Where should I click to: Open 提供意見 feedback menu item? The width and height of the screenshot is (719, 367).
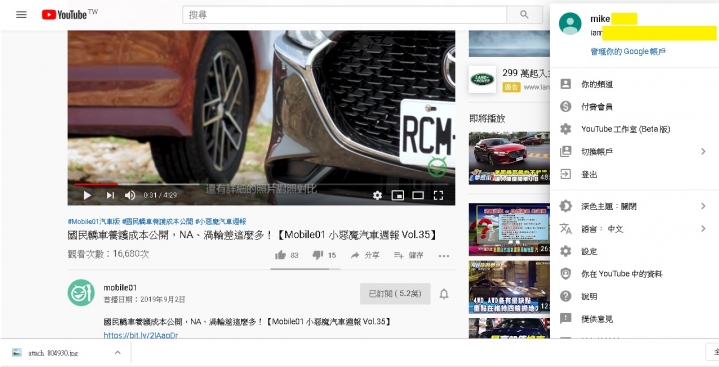coord(634,319)
